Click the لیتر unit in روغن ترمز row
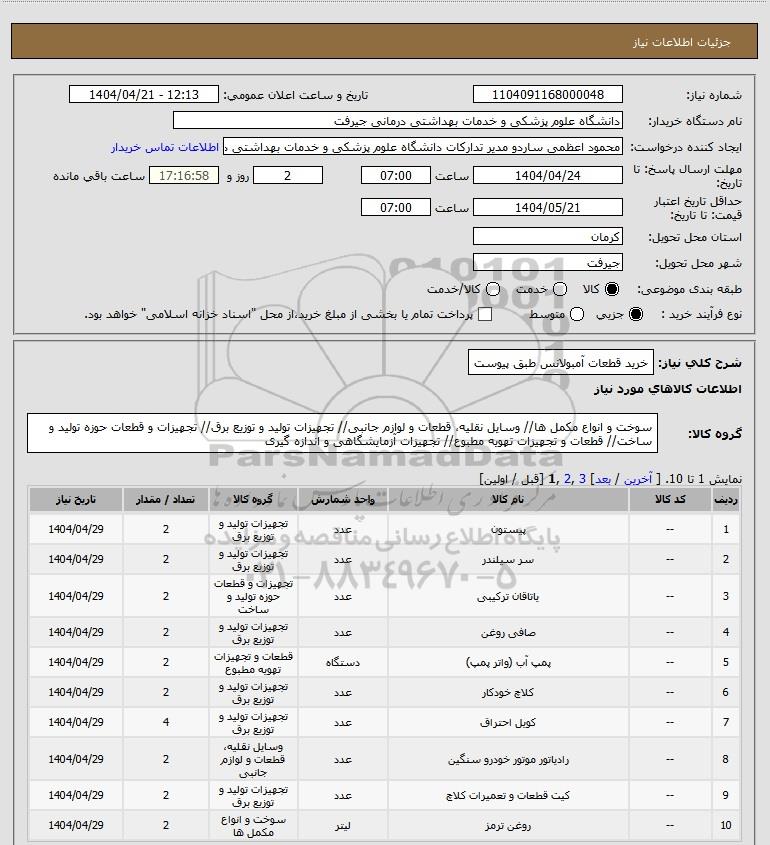The width and height of the screenshot is (770, 845). point(343,826)
